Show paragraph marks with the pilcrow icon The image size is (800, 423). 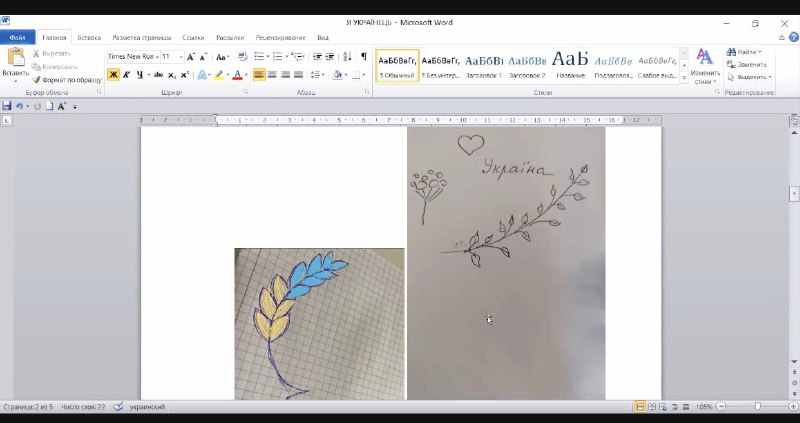(x=364, y=57)
